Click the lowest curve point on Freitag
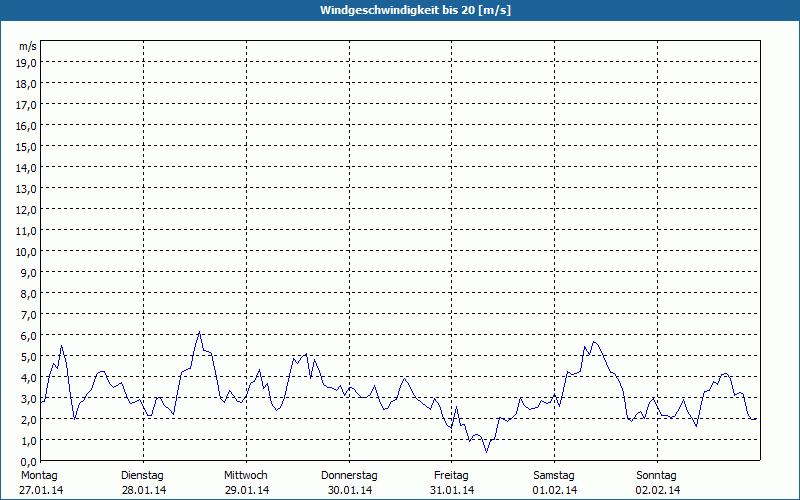Image resolution: width=800 pixels, height=500 pixels. (487, 451)
